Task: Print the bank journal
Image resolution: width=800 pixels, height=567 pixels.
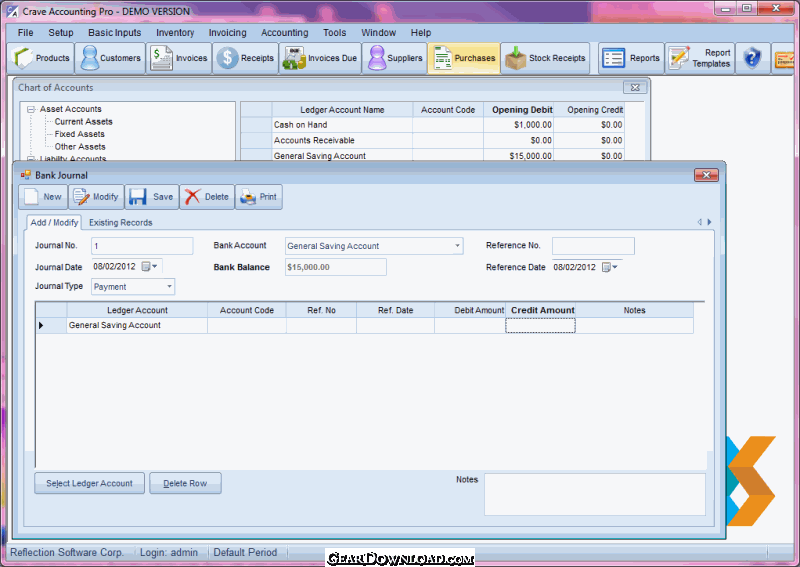Action: pyautogui.click(x=258, y=197)
